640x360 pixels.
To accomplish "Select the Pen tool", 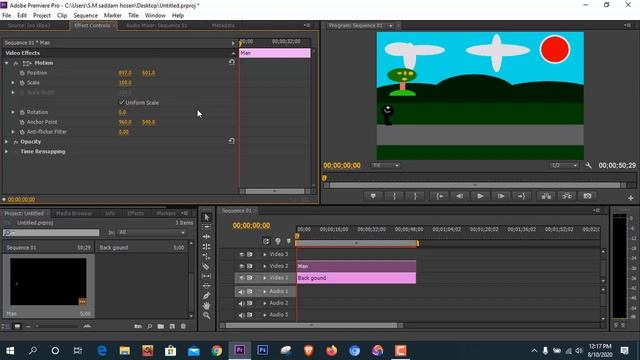I will pos(207,296).
